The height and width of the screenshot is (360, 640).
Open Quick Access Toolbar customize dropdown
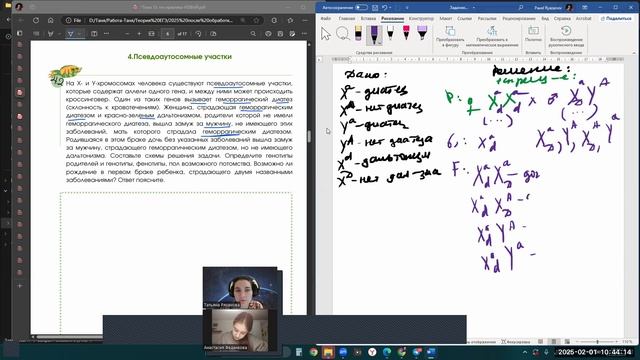coord(407,7)
